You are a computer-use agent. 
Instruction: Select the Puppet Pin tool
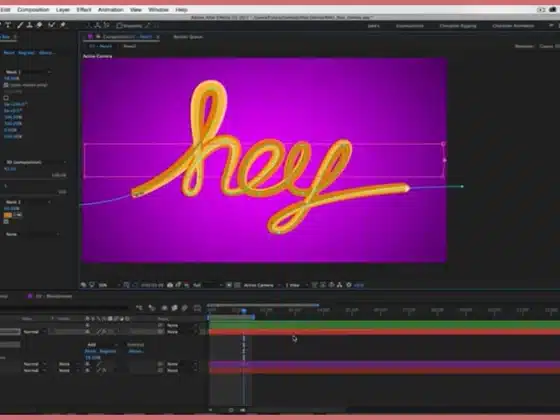click(63, 25)
